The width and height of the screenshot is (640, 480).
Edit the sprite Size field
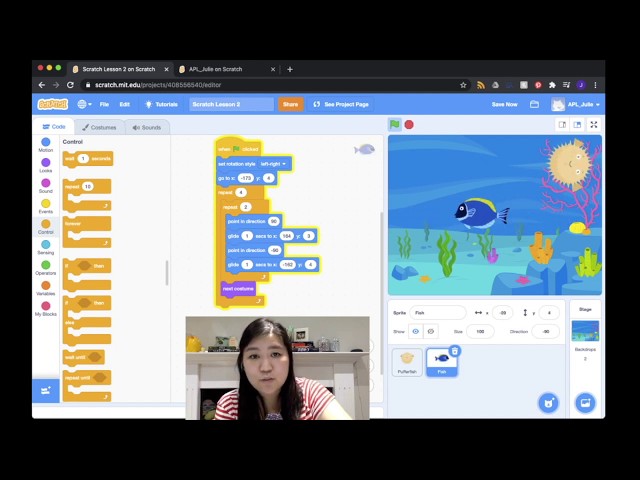coord(480,331)
